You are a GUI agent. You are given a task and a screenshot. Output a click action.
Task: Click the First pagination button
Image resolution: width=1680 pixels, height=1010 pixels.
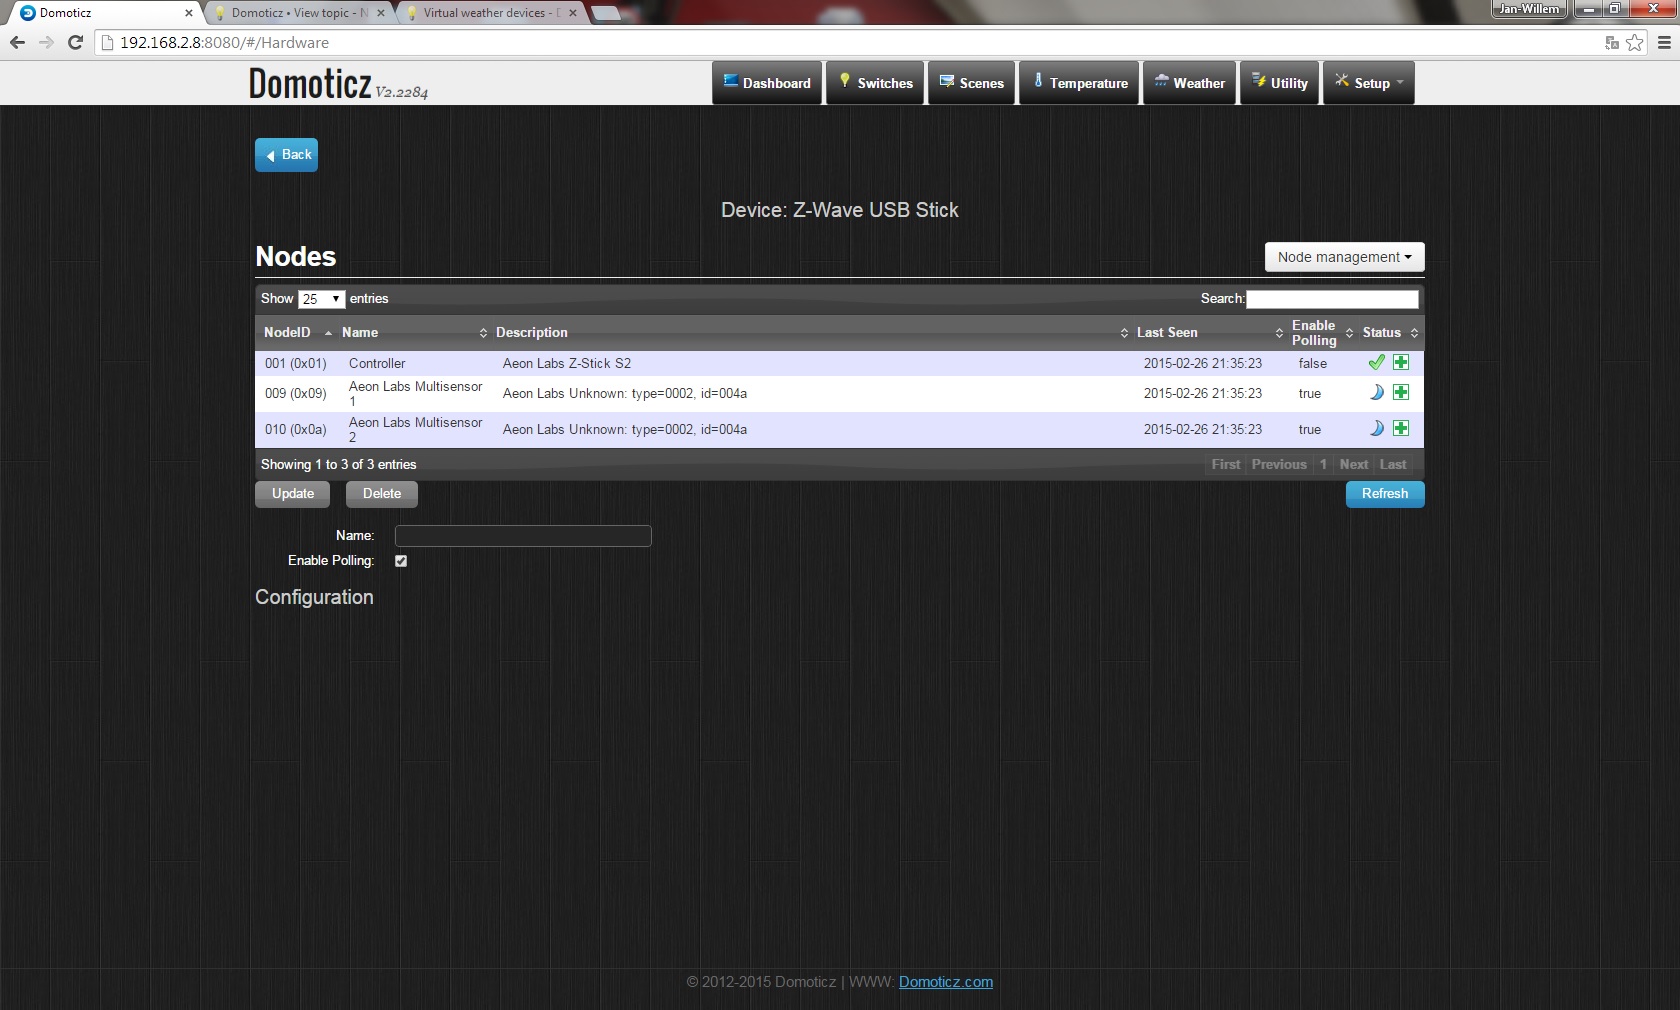tap(1226, 464)
